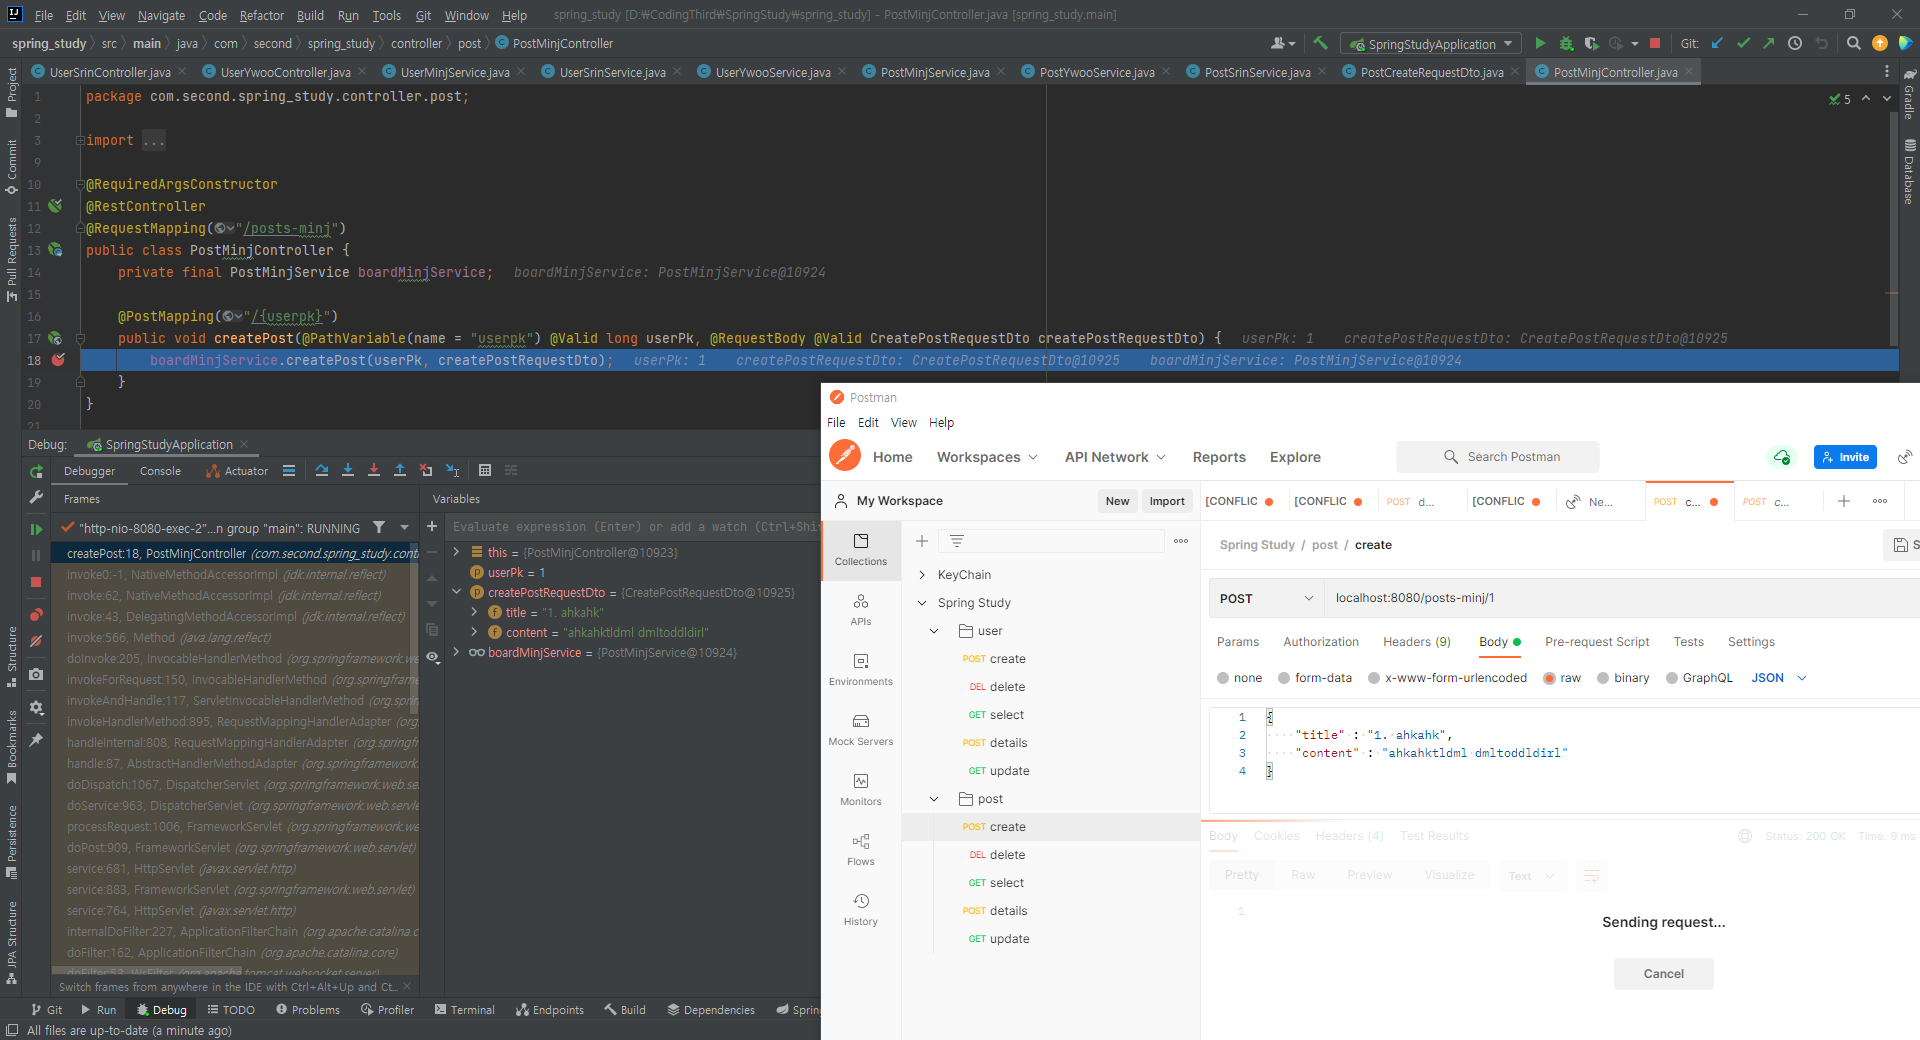Click the Postman request URL field

1620,598
